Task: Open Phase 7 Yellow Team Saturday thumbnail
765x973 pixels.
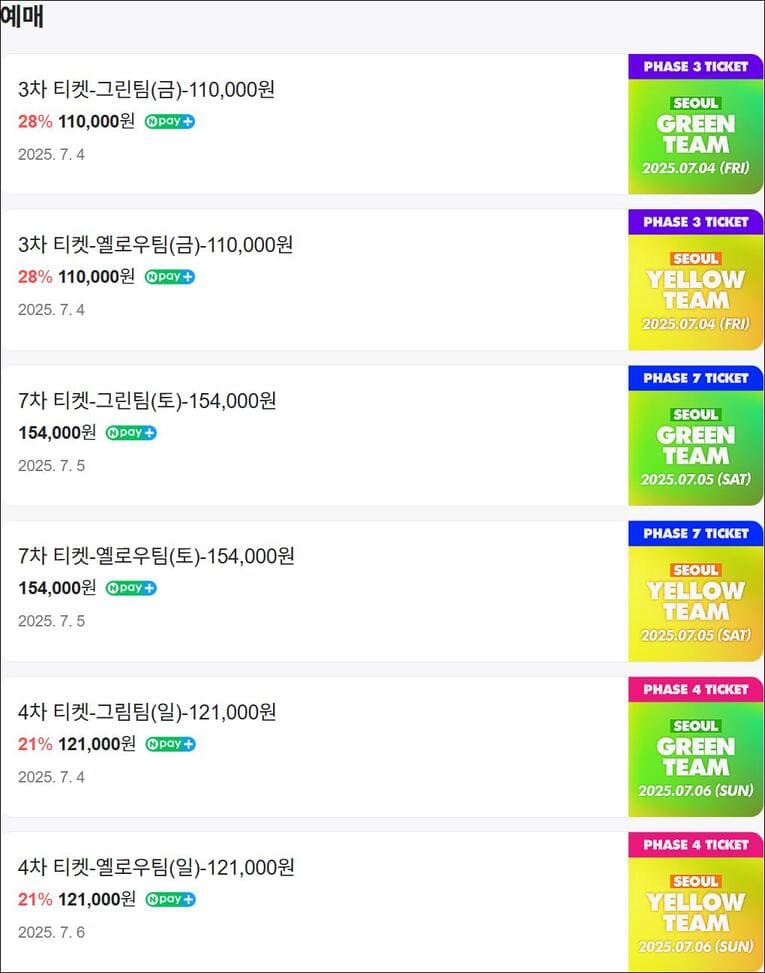Action: 696,591
